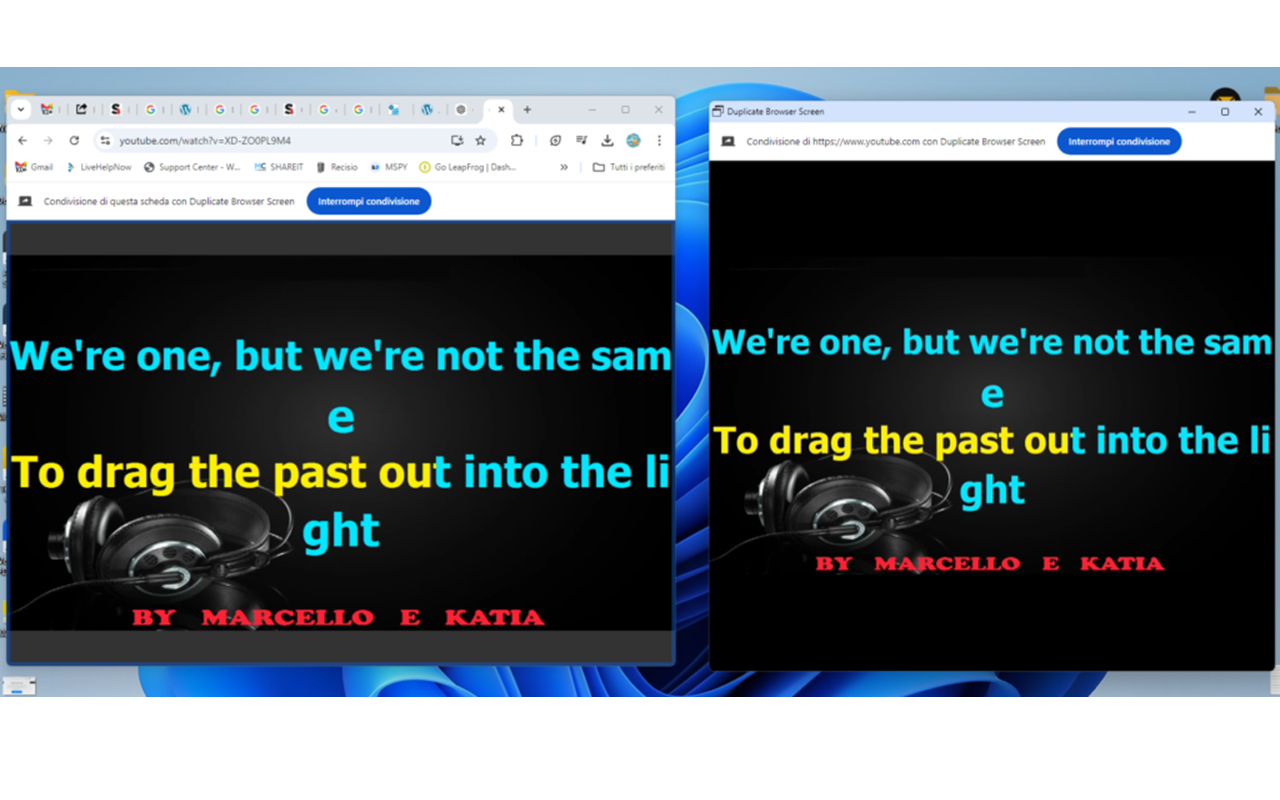This screenshot has width=1280, height=800.
Task: Open a new tab with the plus button
Action: click(x=527, y=110)
